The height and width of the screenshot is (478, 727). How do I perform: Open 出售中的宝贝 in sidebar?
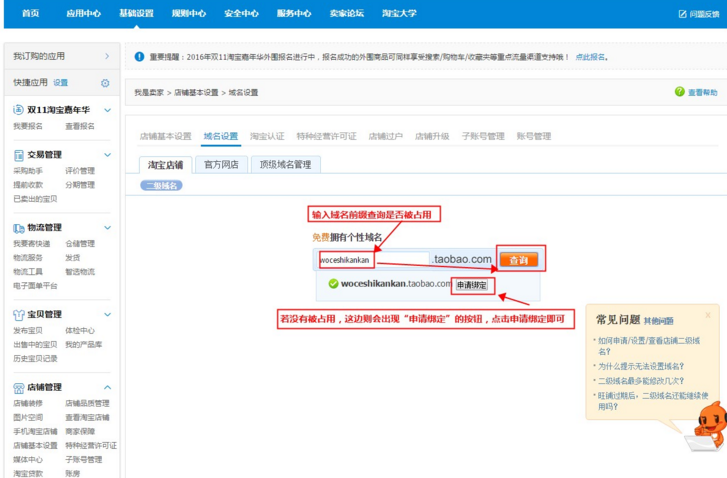tap(35, 344)
